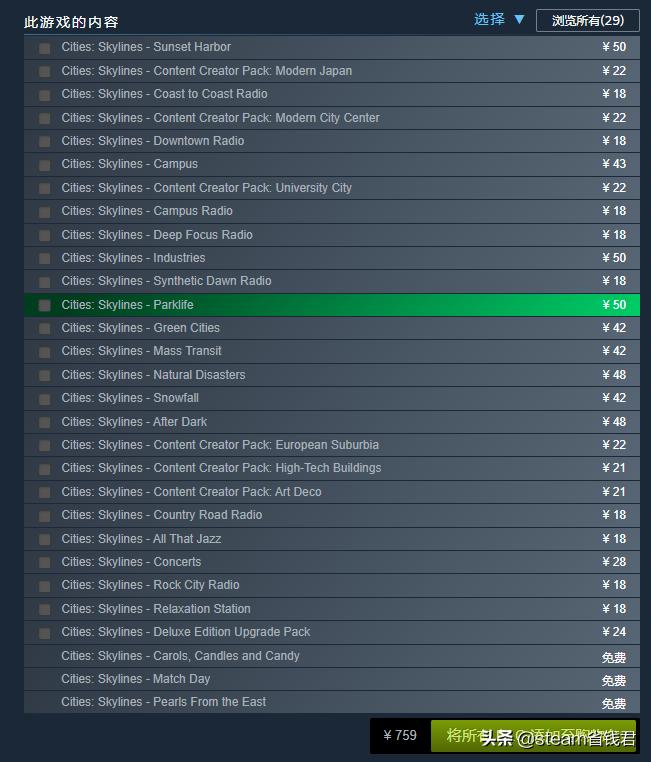Click the ¥ 21 price of Art Deco
651x762 pixels.
click(614, 492)
